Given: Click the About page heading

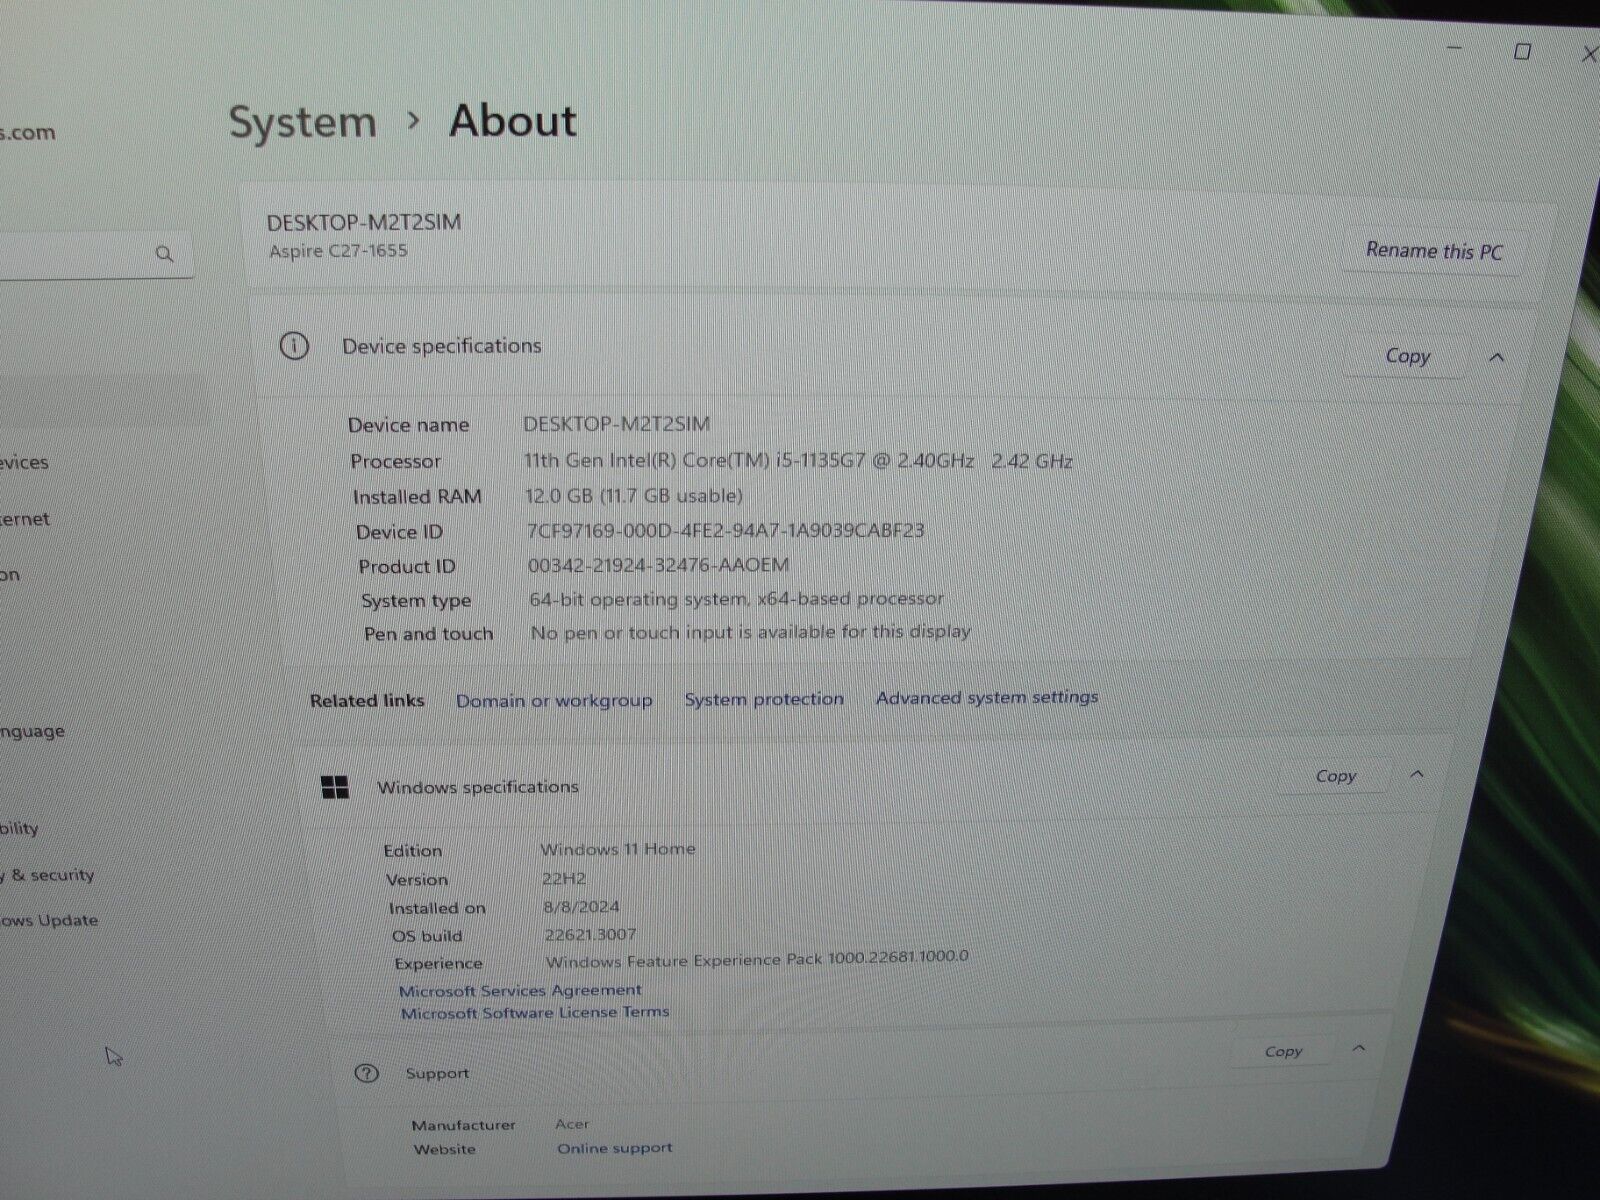Looking at the screenshot, I should (512, 121).
